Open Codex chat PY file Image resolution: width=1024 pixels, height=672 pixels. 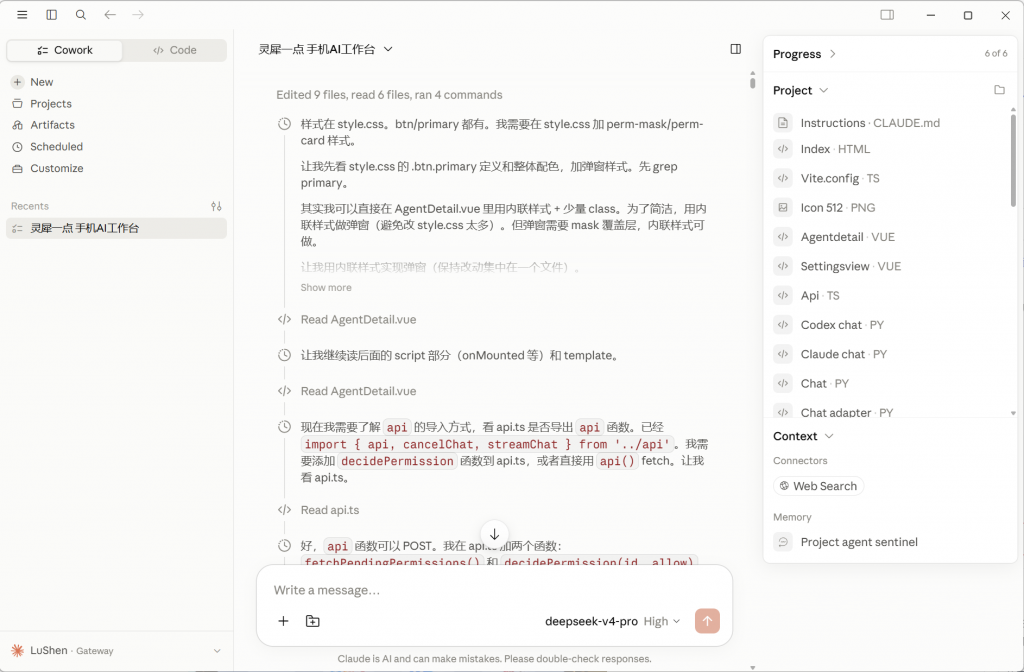point(842,325)
